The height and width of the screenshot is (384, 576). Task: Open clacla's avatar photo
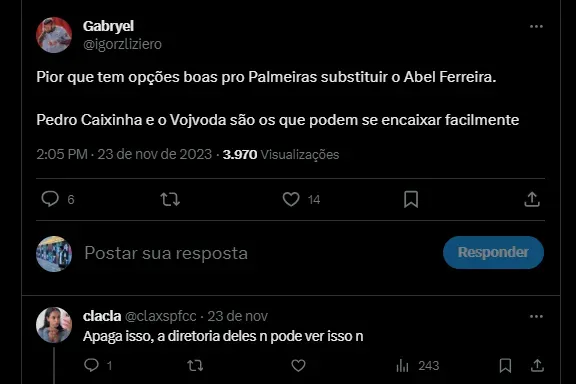54,325
